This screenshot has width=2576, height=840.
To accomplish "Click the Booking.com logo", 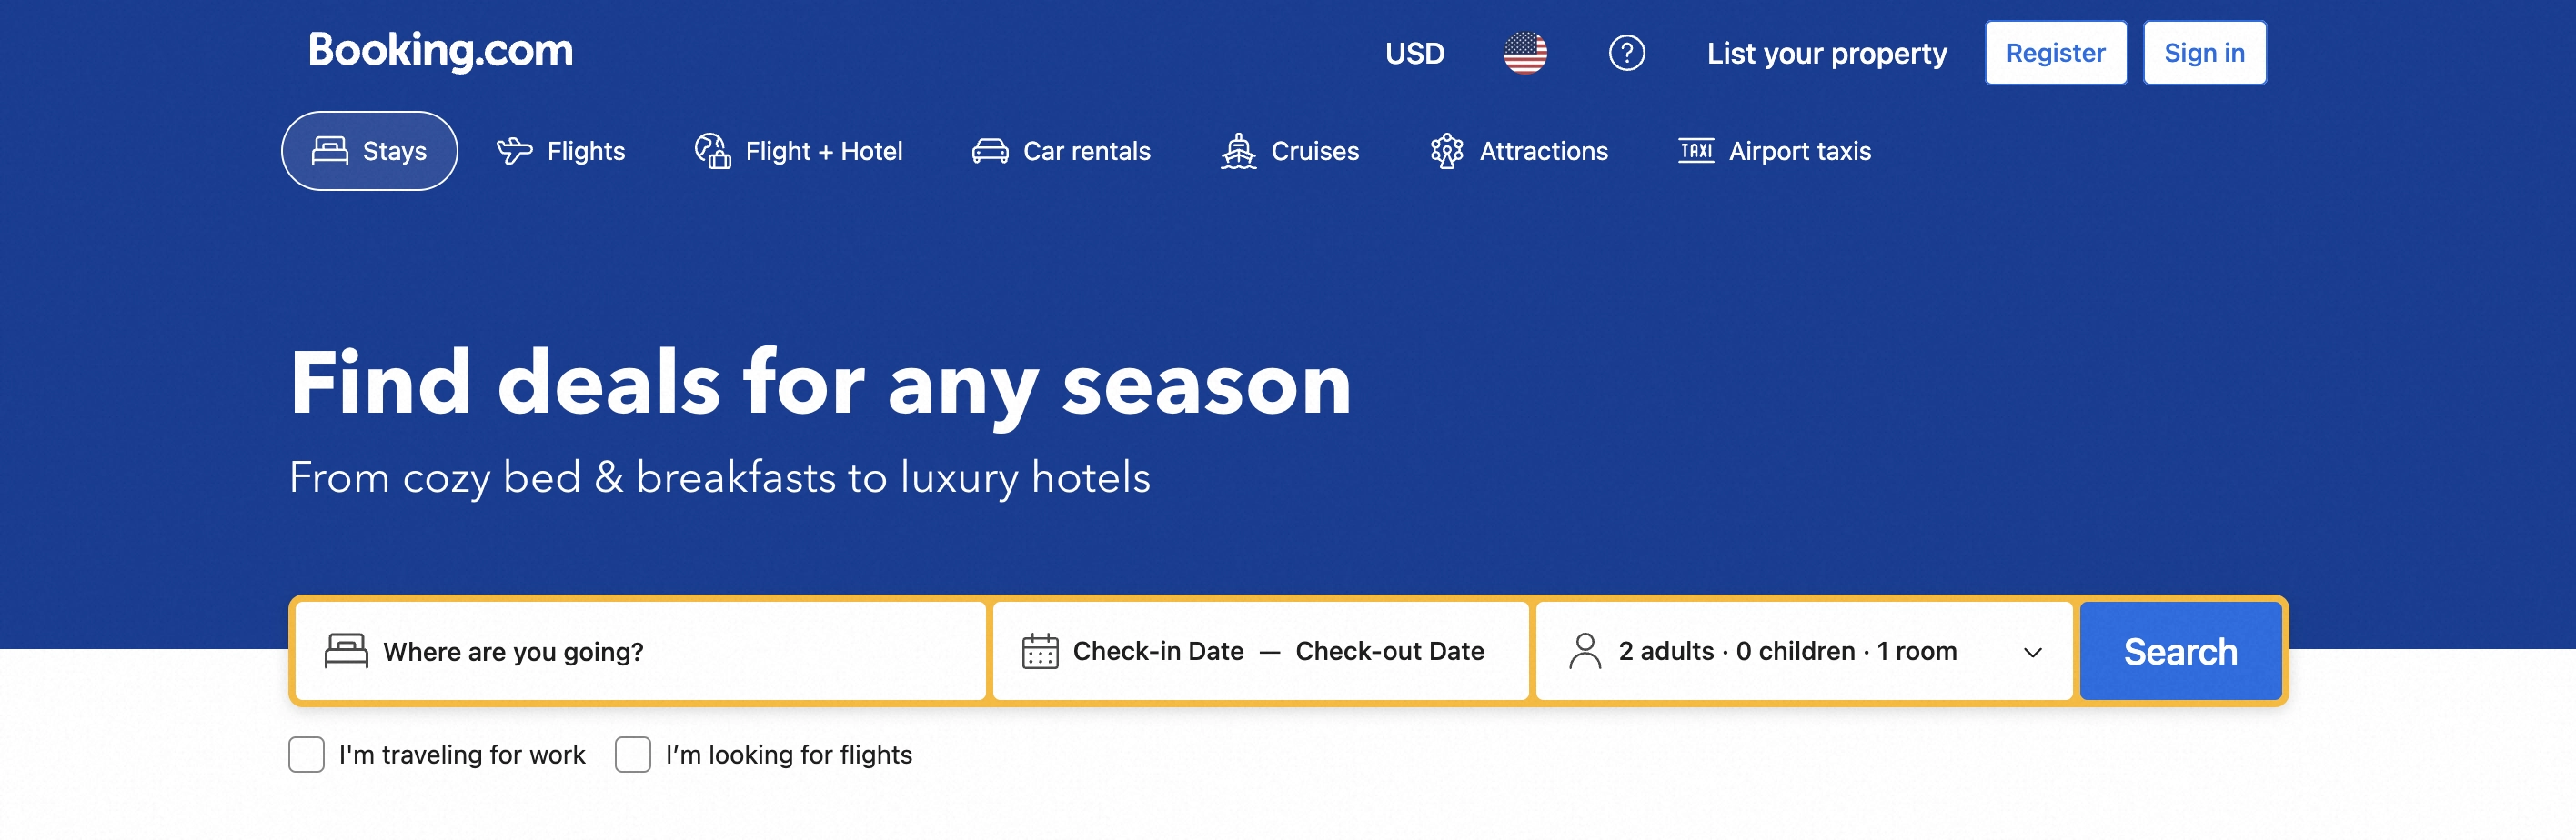I will click(x=440, y=51).
